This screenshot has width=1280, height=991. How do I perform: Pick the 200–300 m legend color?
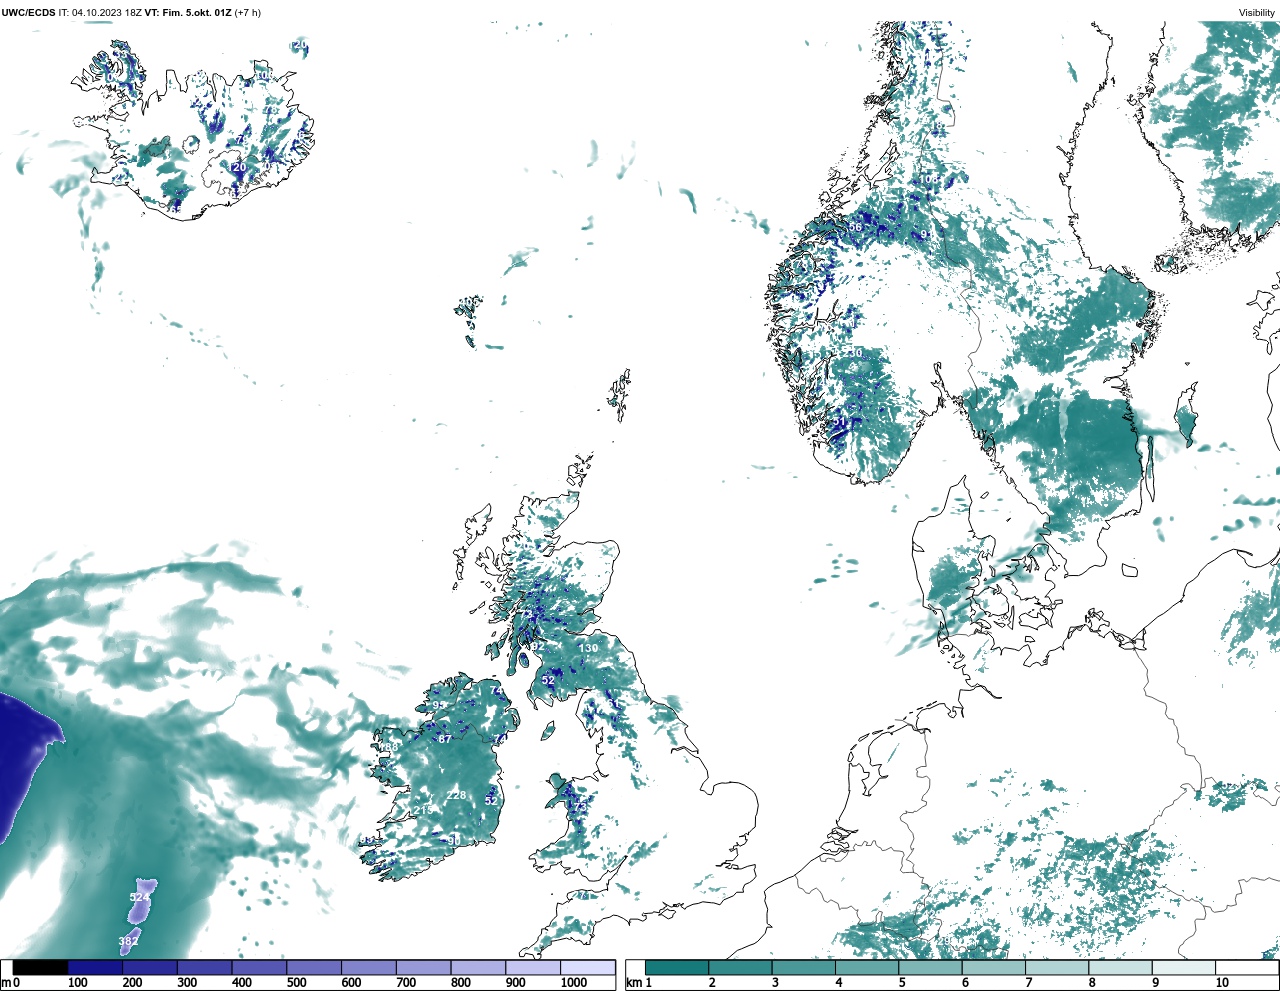[150, 968]
